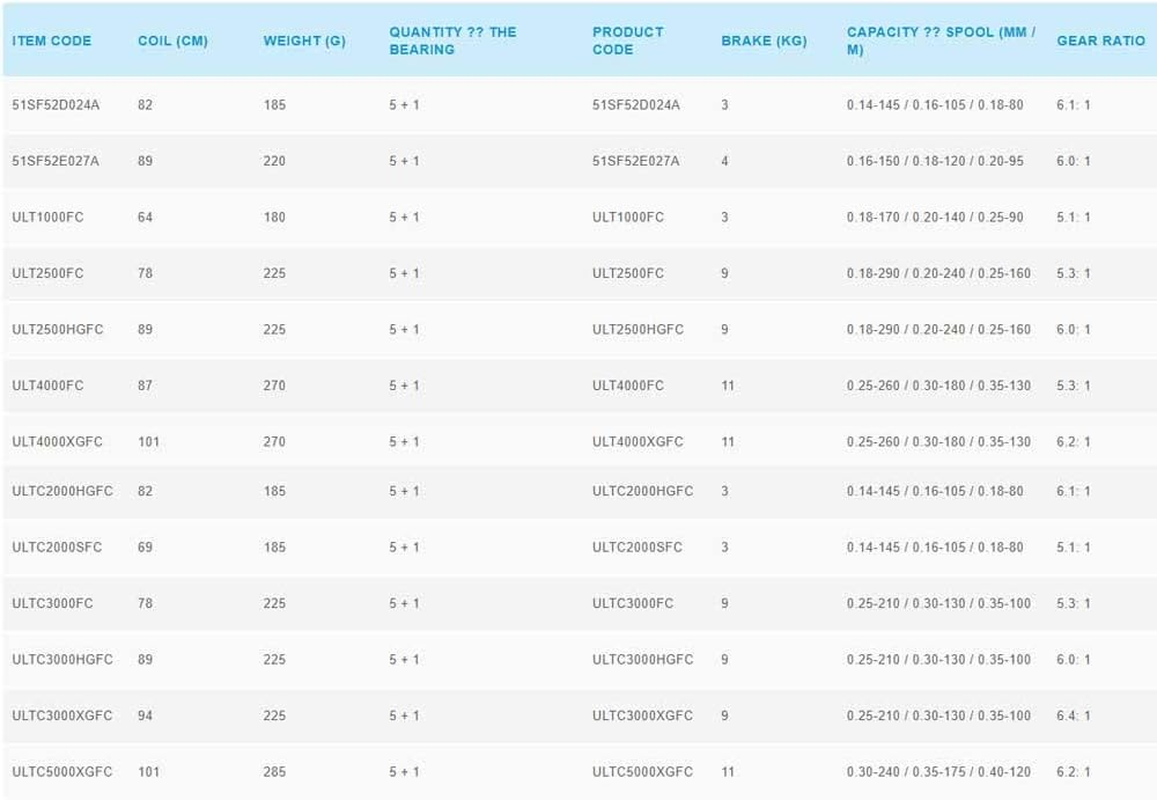This screenshot has height=800, width=1157.
Task: Select the BRAKE (KG) column header
Action: pos(763,41)
